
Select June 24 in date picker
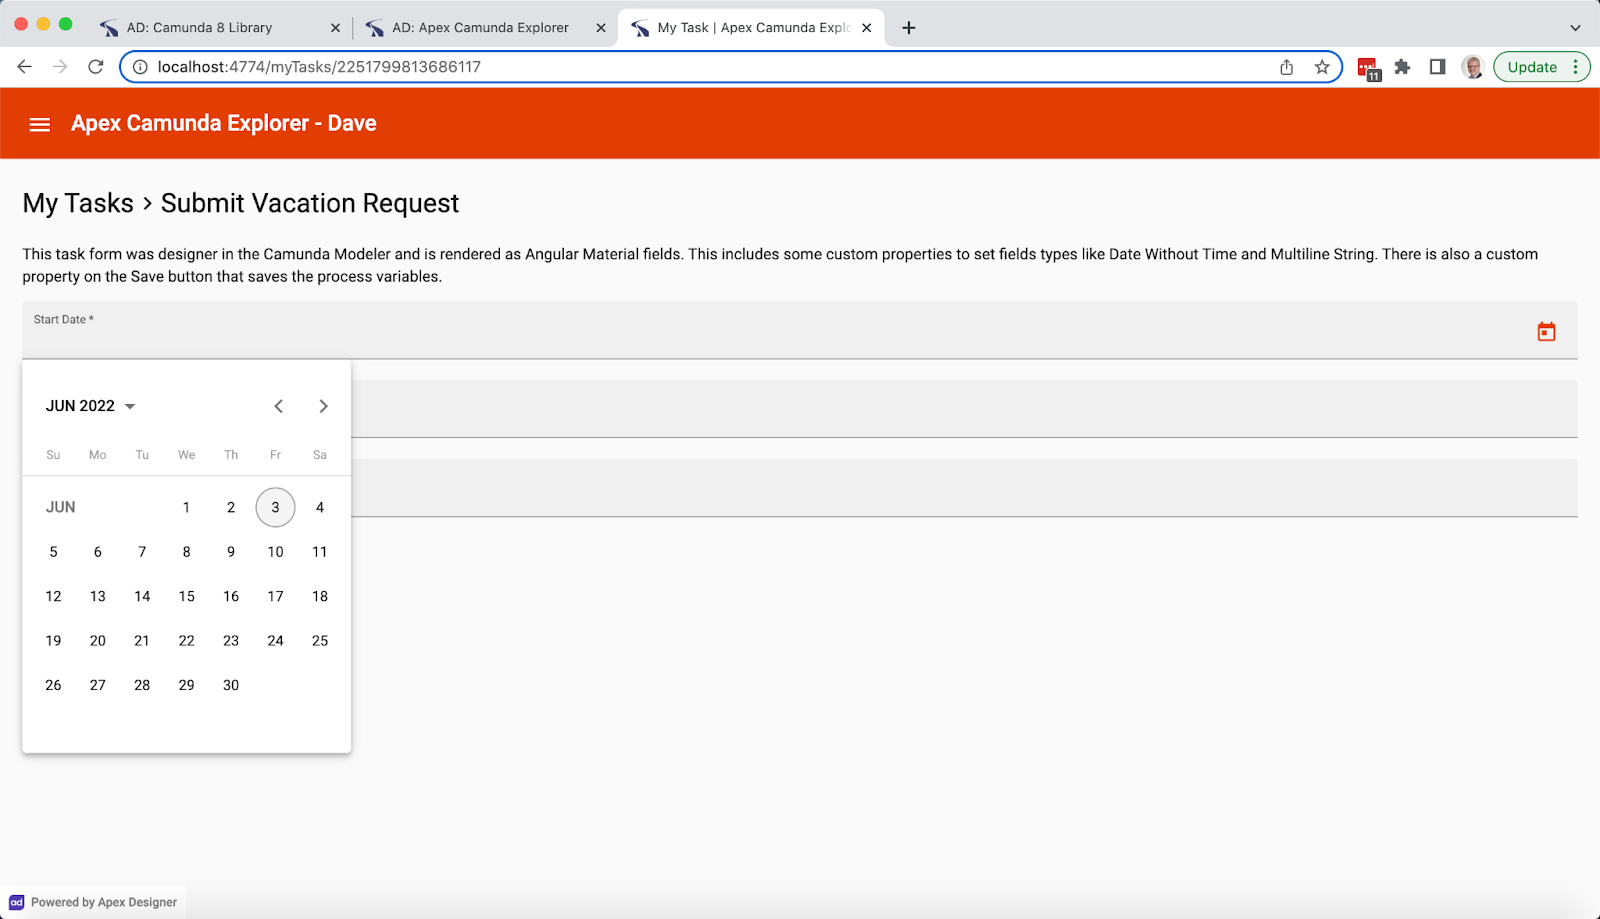[275, 641]
